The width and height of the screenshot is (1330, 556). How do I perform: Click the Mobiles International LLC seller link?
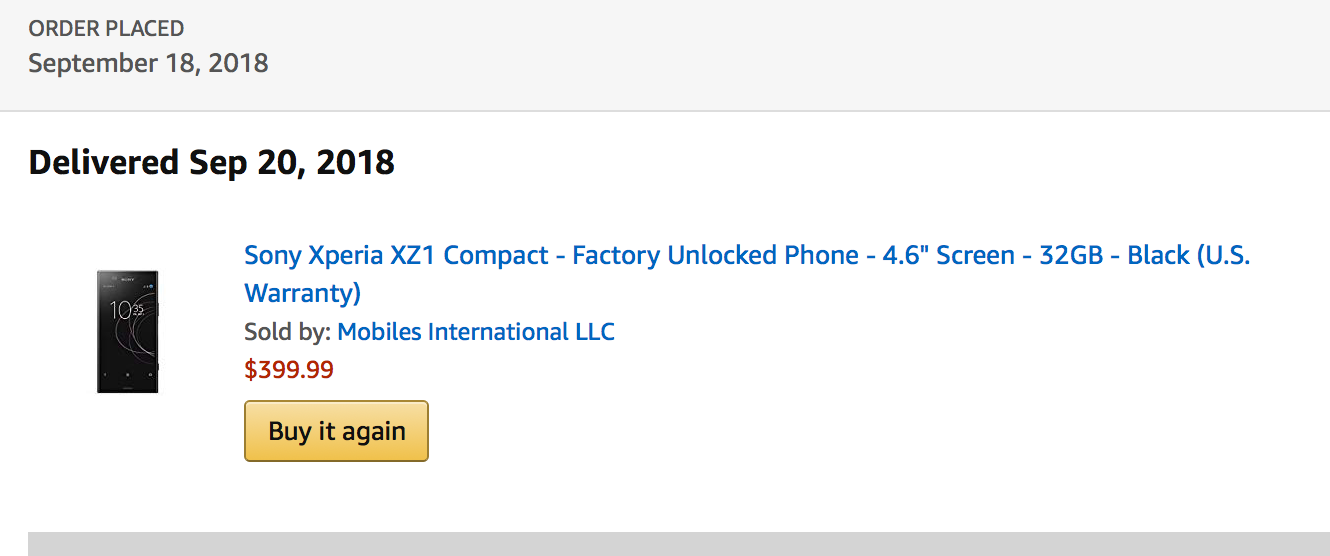(475, 332)
